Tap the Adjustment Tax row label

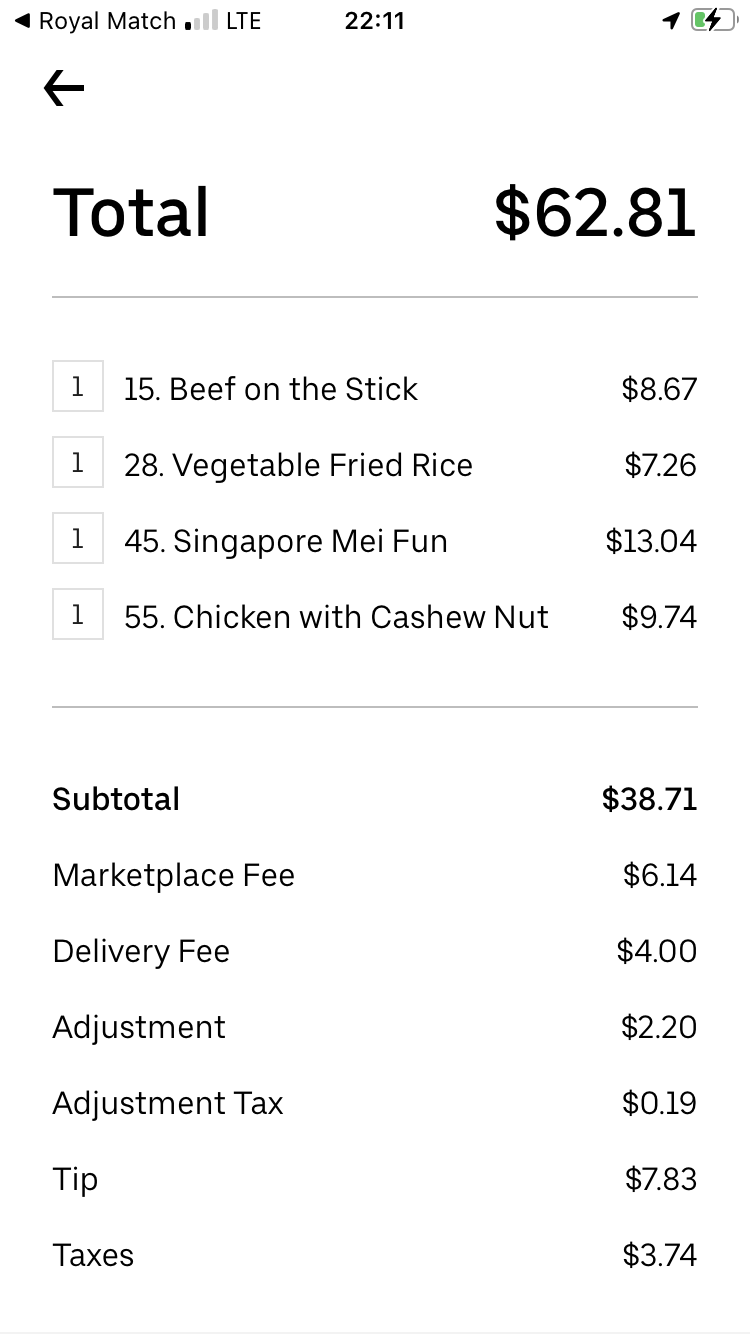pos(168,1103)
